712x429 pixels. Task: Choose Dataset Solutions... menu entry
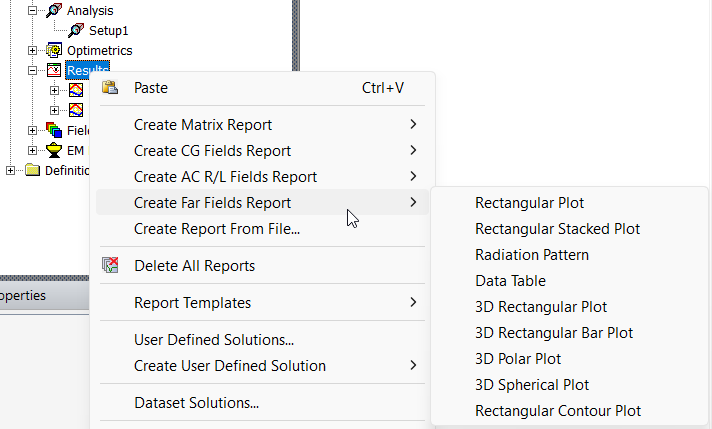tap(262, 403)
